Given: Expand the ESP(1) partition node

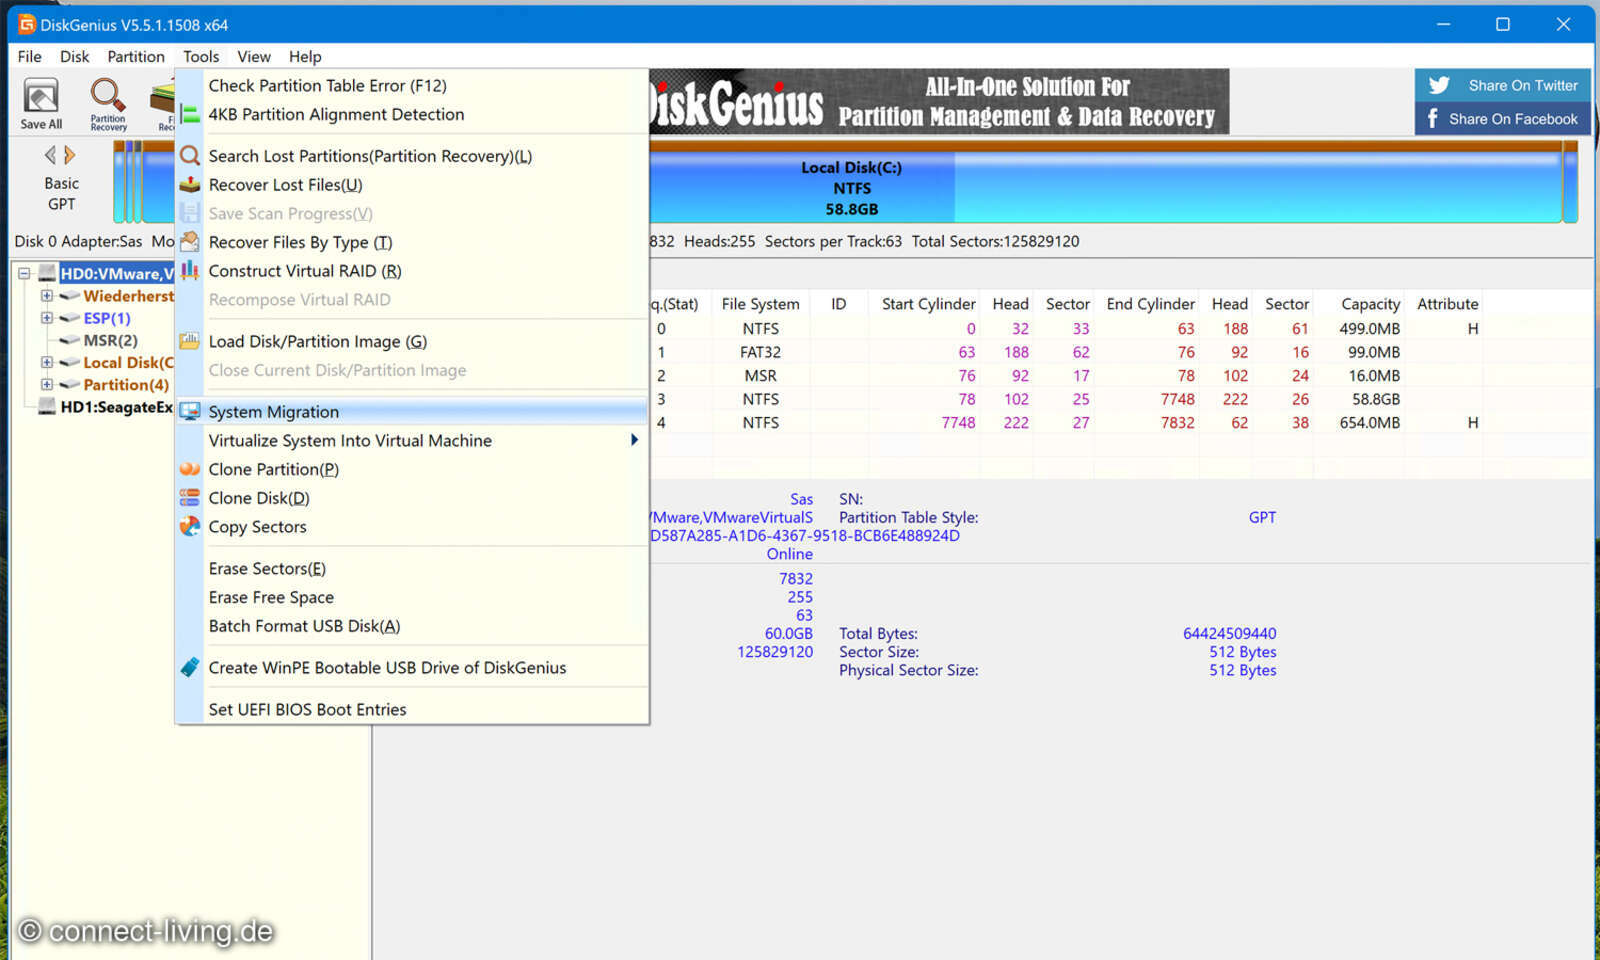Looking at the screenshot, I should click(x=46, y=318).
